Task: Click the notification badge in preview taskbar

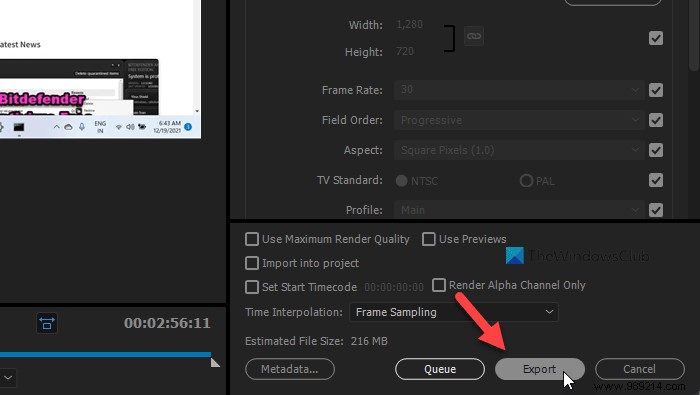Action: [x=188, y=127]
